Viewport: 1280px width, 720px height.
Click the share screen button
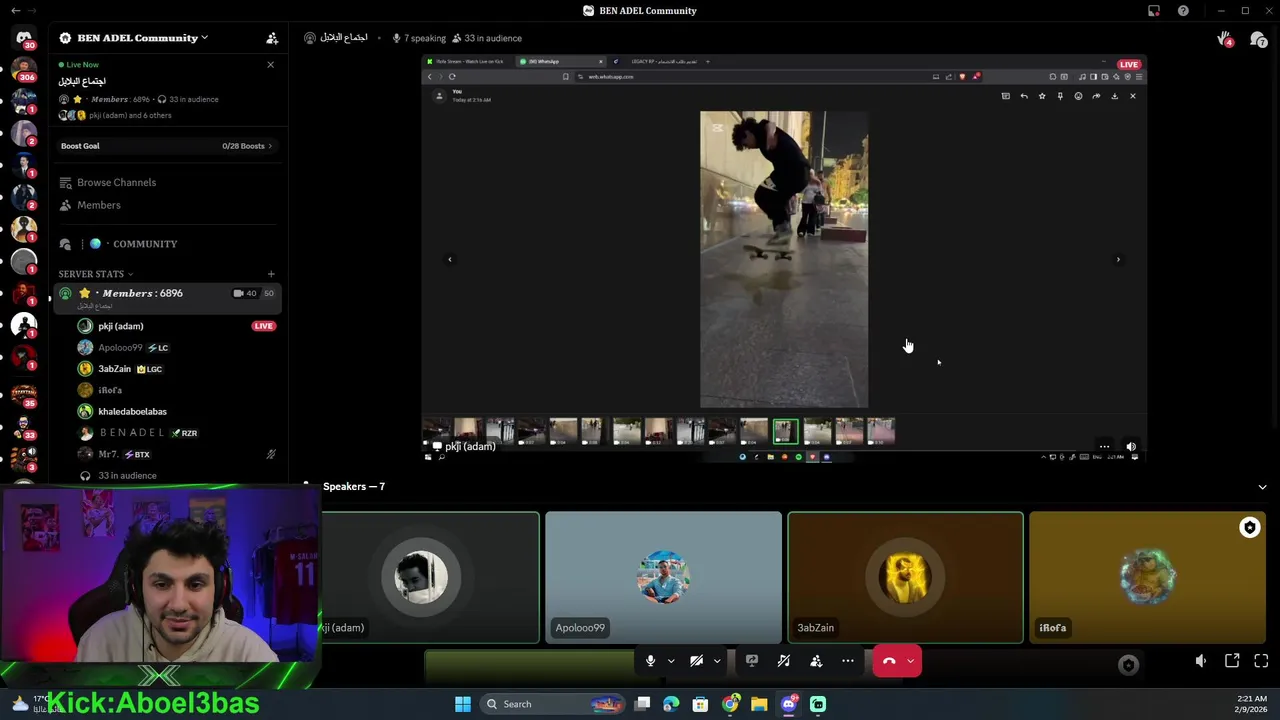pyautogui.click(x=752, y=661)
